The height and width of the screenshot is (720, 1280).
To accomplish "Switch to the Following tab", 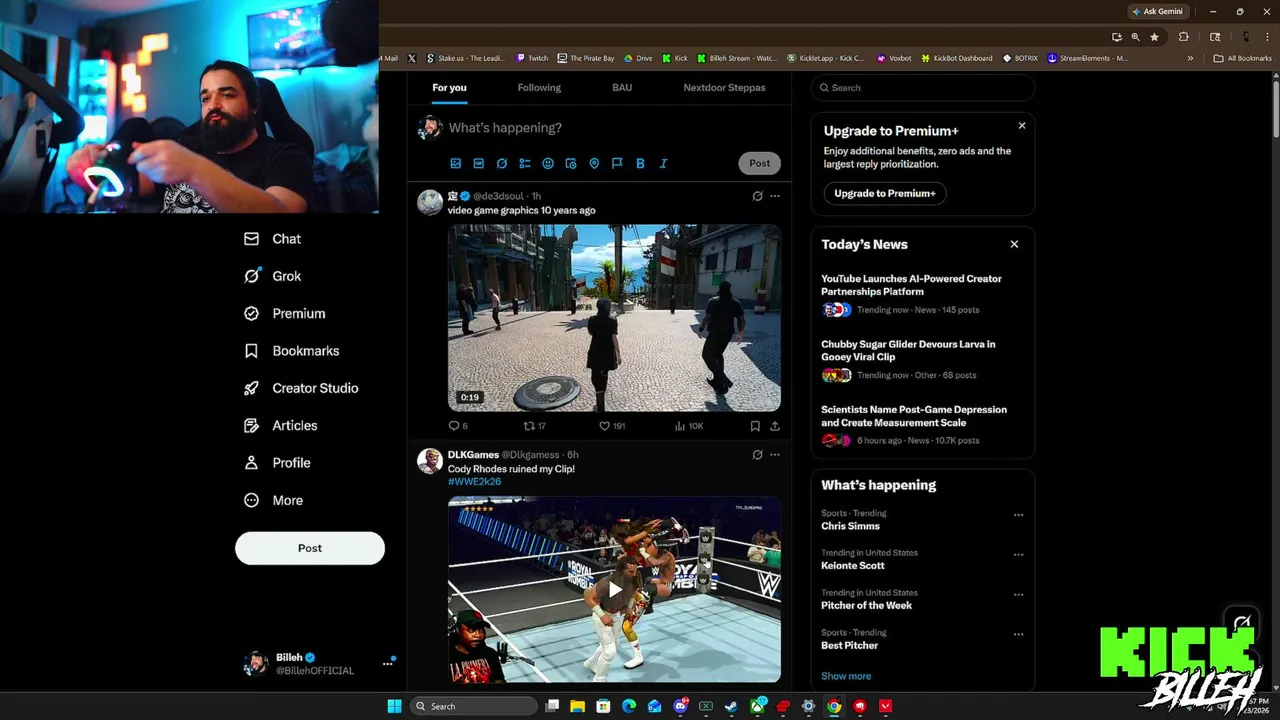I will click(x=539, y=88).
